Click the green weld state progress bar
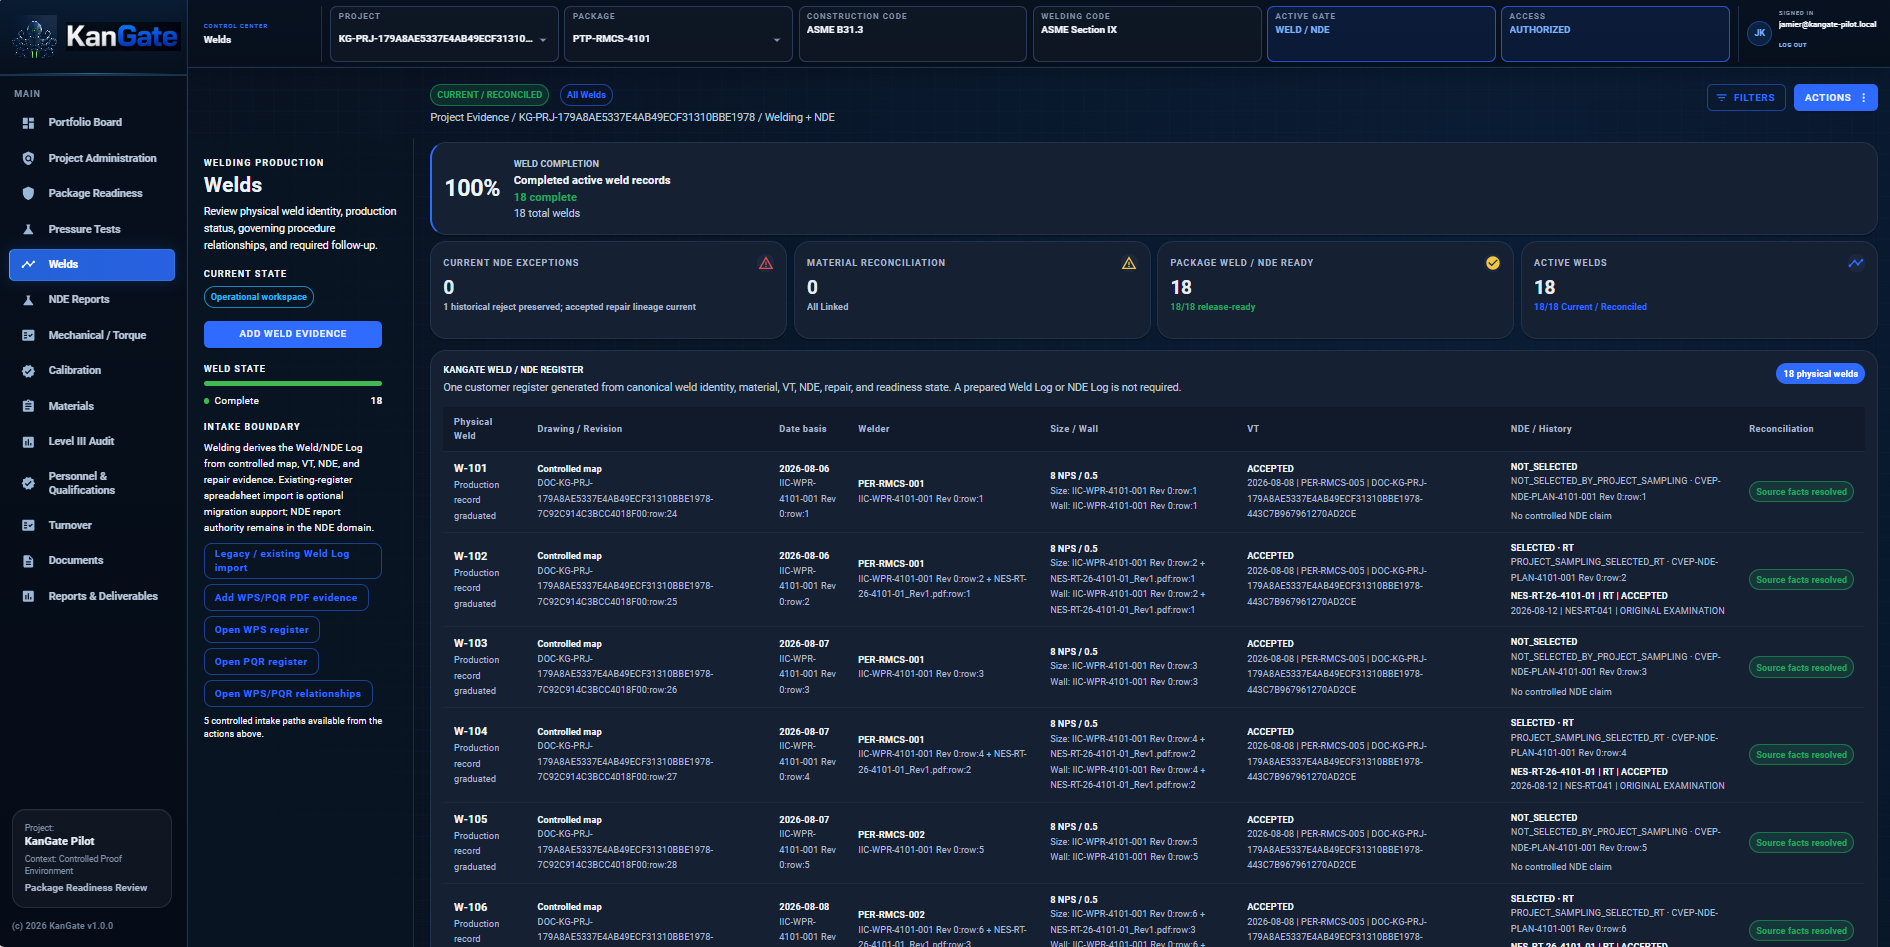1890x947 pixels. point(293,383)
